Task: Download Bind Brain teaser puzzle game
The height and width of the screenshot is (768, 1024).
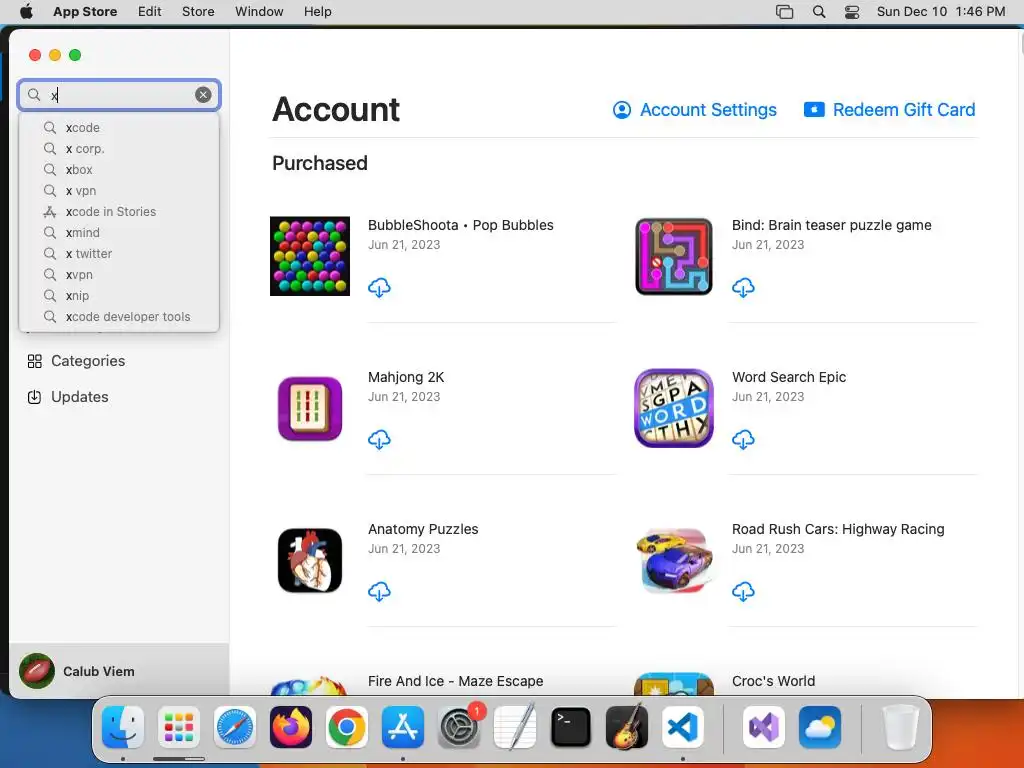Action: [743, 287]
